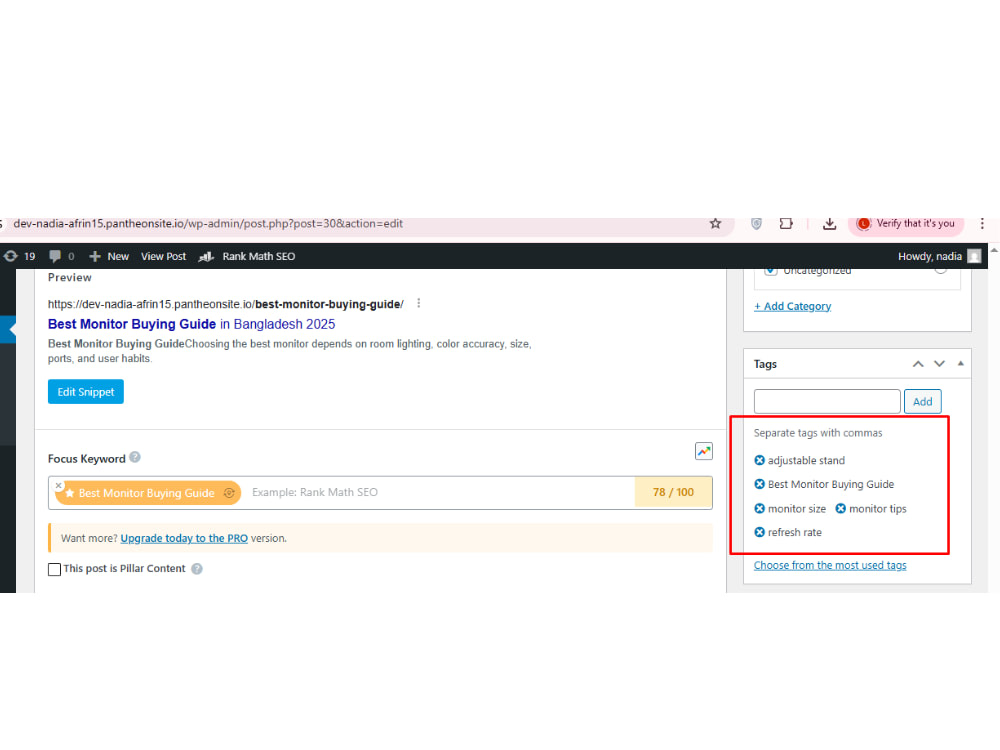The height and width of the screenshot is (750, 1000).
Task: Open the Rank Math SEO admin bar menu
Action: (x=247, y=256)
